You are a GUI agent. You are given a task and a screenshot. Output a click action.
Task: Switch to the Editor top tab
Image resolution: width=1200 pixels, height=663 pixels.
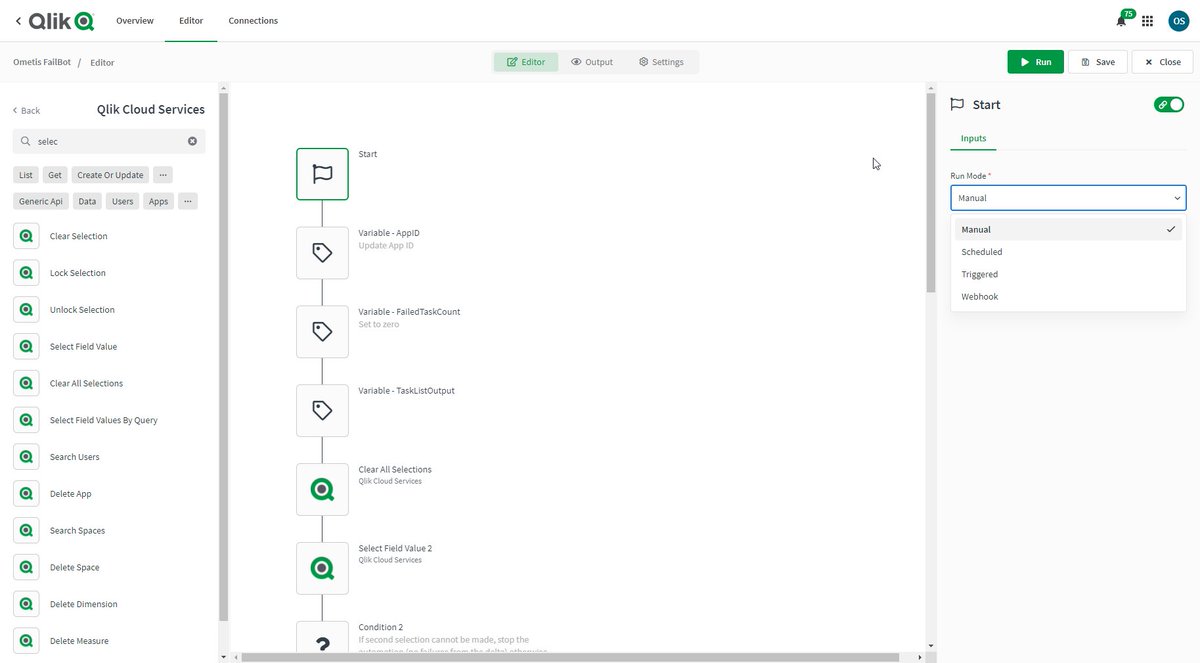191,21
